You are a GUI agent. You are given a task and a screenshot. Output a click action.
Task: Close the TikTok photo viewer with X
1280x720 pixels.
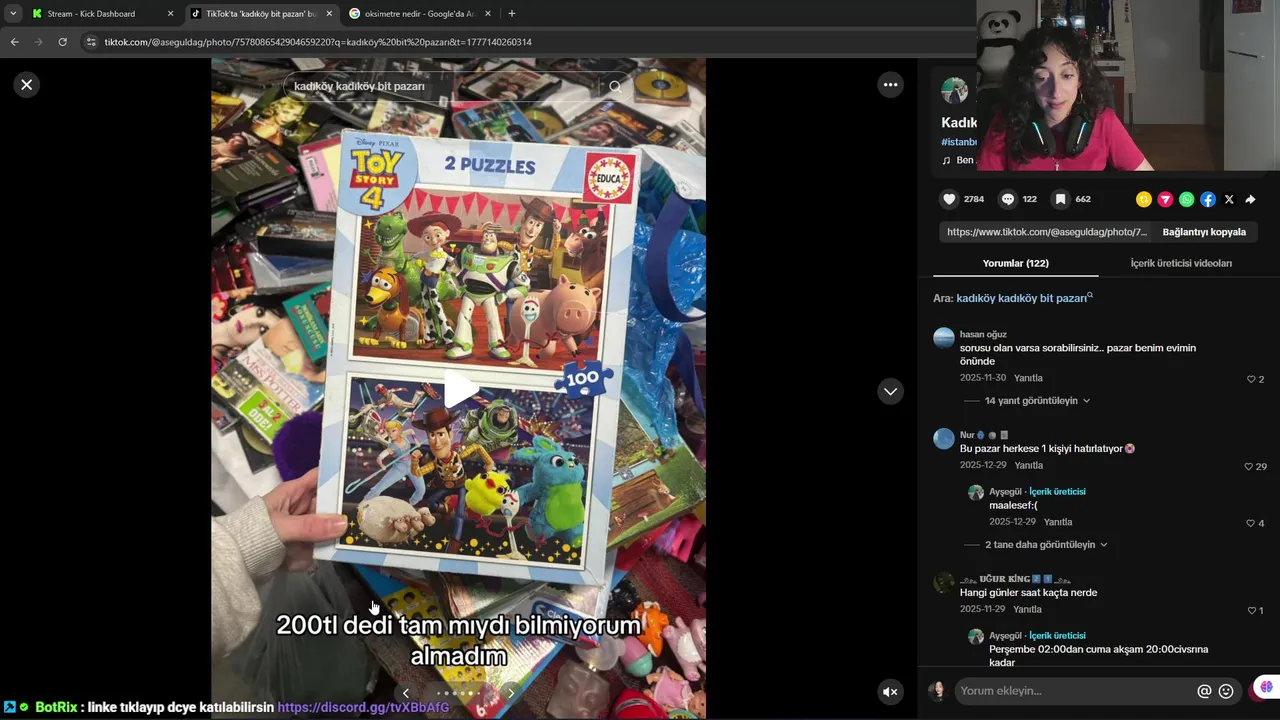(x=27, y=85)
